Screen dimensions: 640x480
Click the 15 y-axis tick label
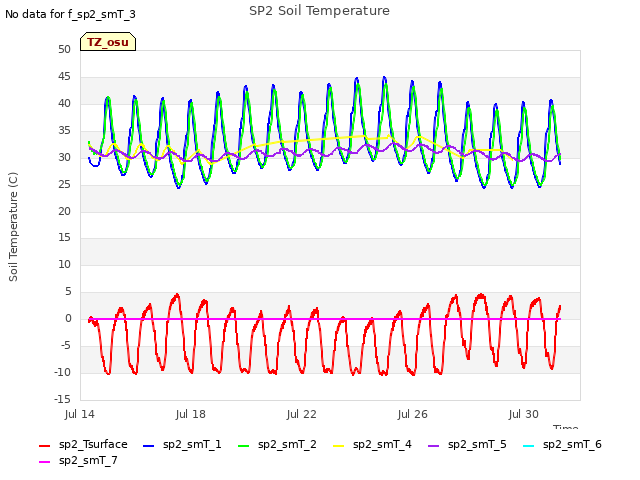(64, 238)
